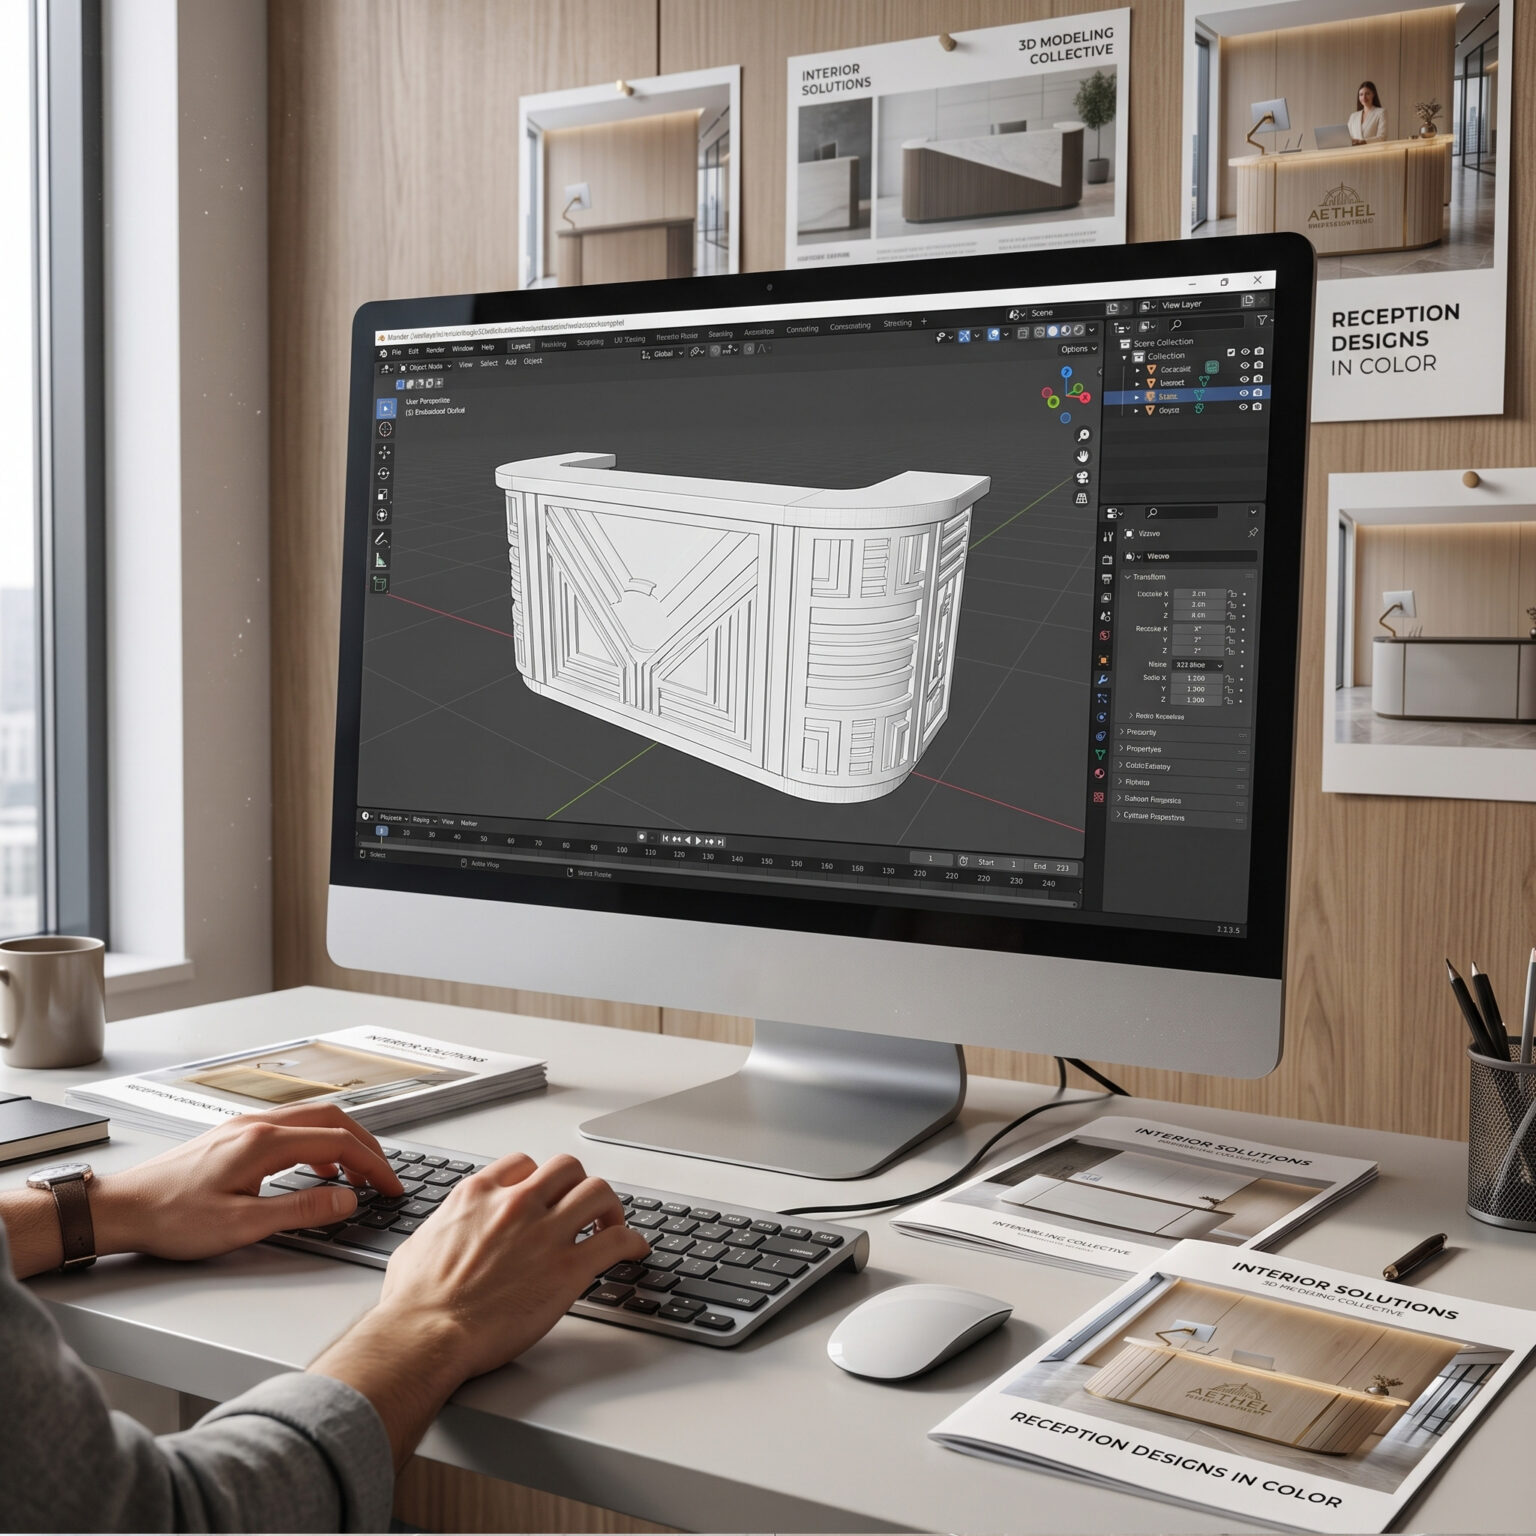Open the outliner filter funnel icon

click(x=1263, y=321)
